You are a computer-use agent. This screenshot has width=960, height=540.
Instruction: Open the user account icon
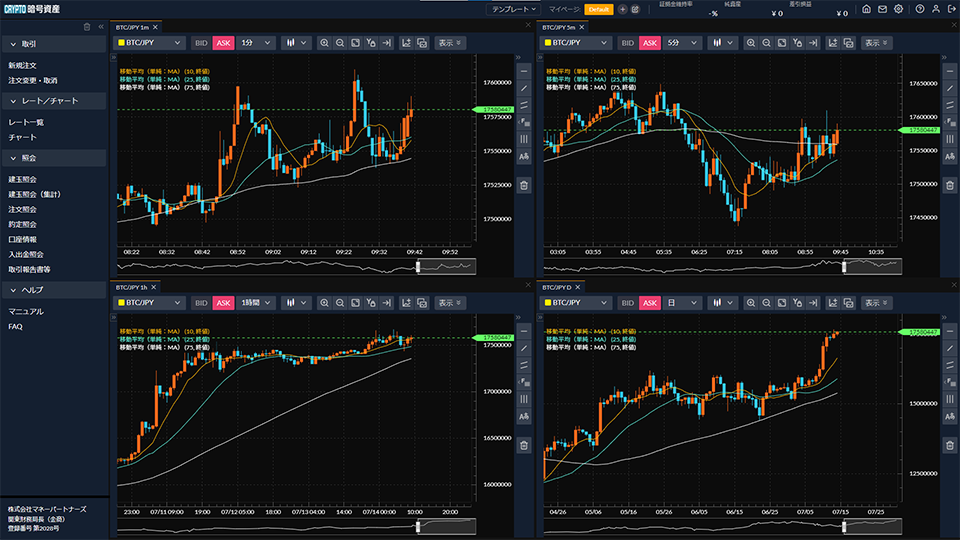tap(936, 9)
